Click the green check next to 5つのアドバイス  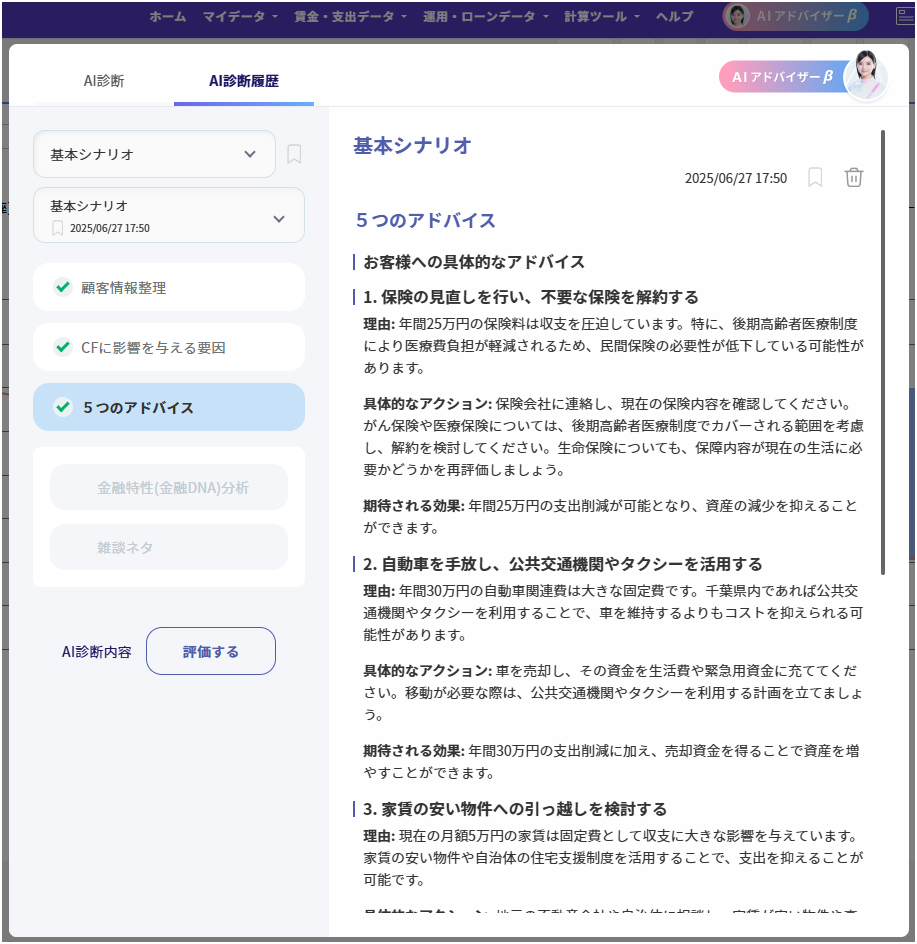[63, 407]
